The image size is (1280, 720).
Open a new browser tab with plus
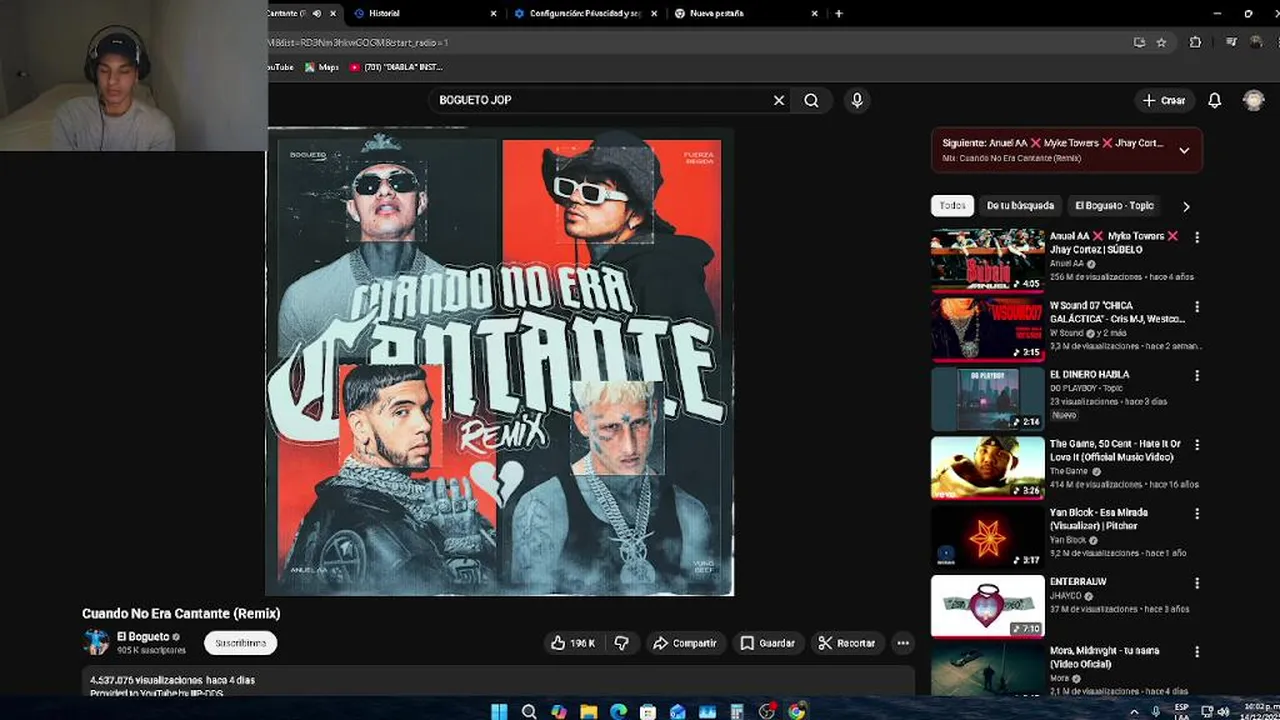[839, 13]
